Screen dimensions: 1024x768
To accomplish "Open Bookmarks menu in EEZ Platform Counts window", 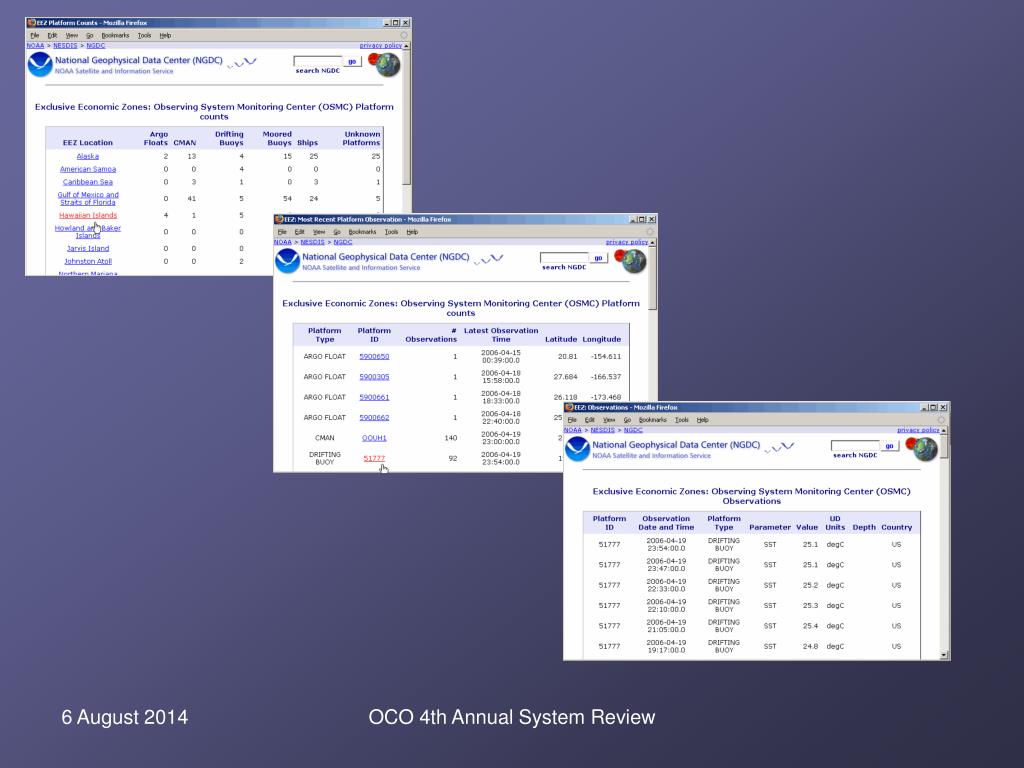I will pyautogui.click(x=115, y=35).
